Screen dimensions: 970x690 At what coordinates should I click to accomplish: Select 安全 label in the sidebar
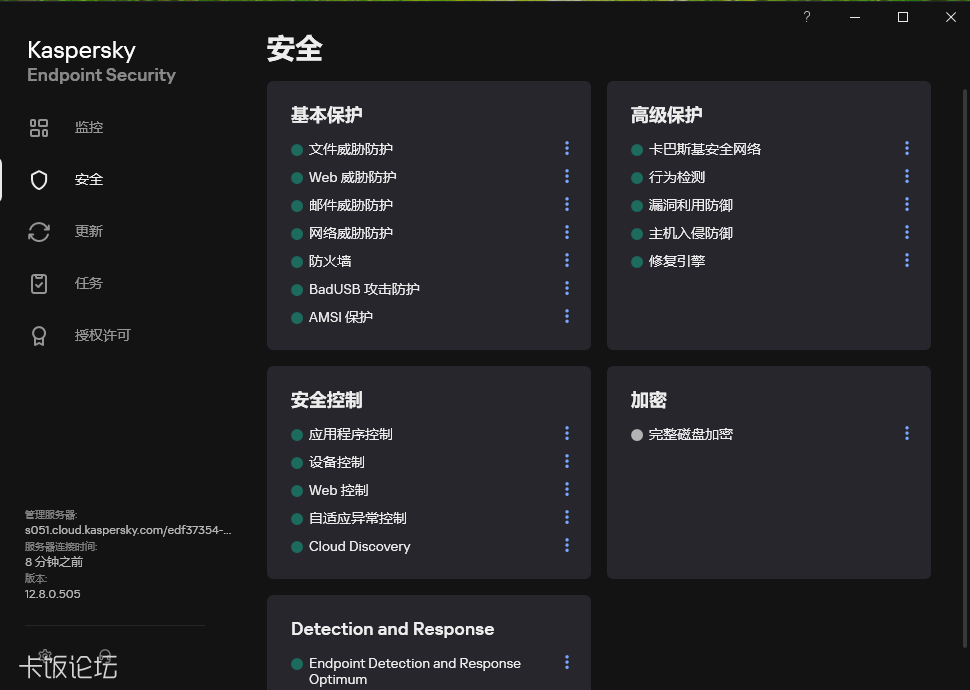point(88,179)
